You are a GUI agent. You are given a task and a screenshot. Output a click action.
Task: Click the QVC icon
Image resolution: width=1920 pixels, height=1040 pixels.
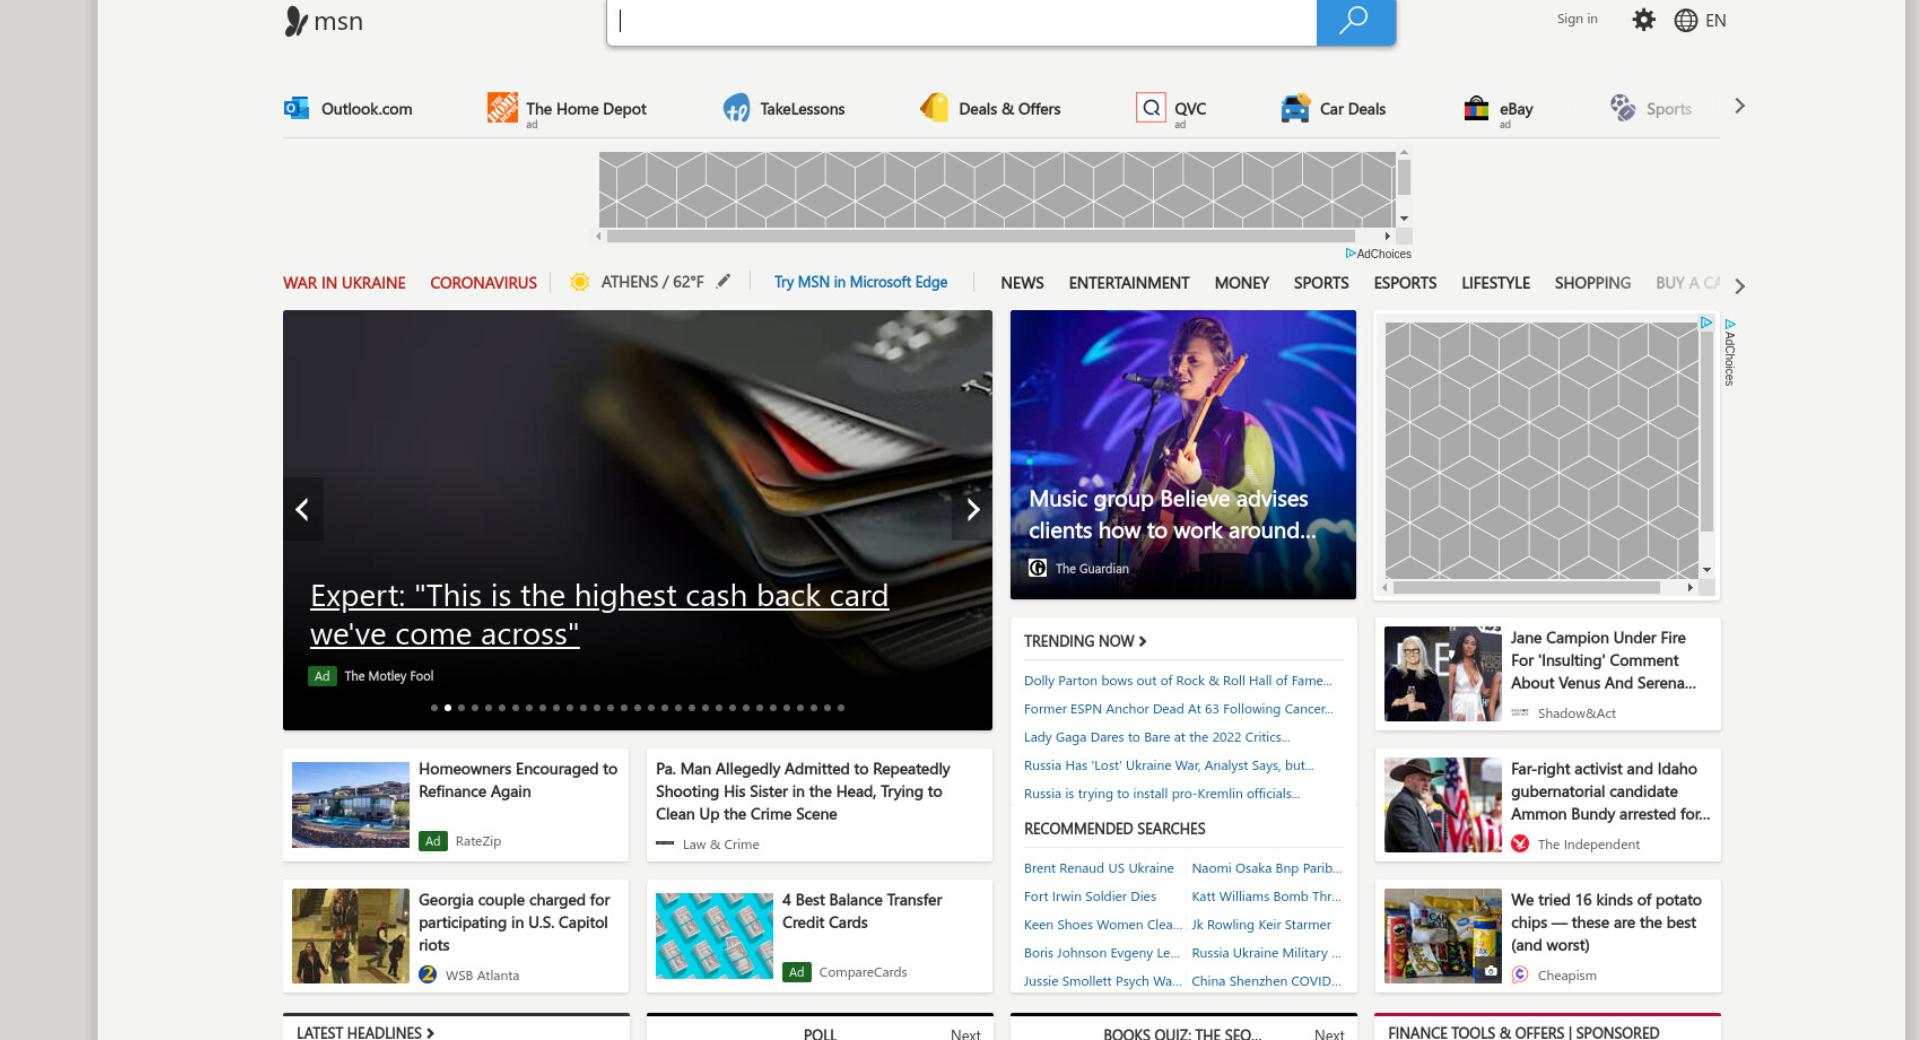(1151, 107)
